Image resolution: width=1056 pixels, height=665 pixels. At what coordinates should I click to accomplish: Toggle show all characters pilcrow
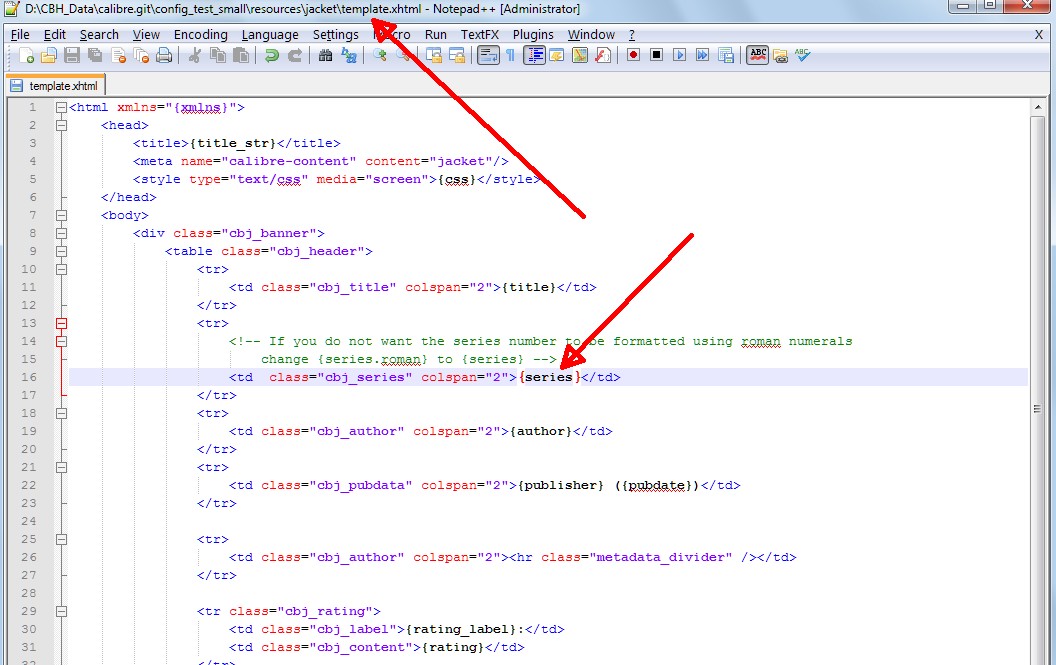tap(510, 55)
